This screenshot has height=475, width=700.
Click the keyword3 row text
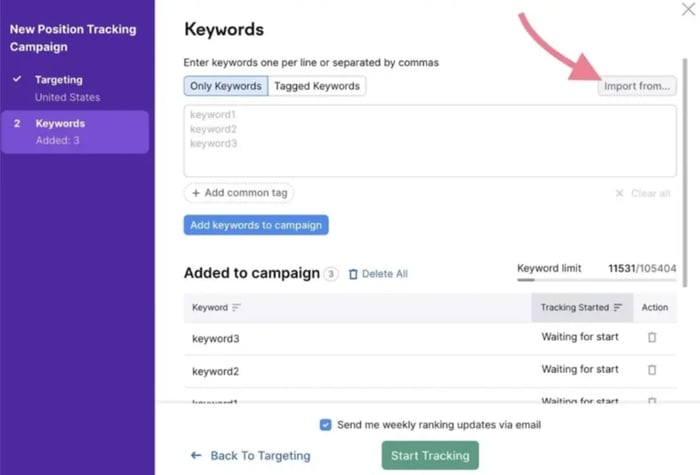(216, 338)
